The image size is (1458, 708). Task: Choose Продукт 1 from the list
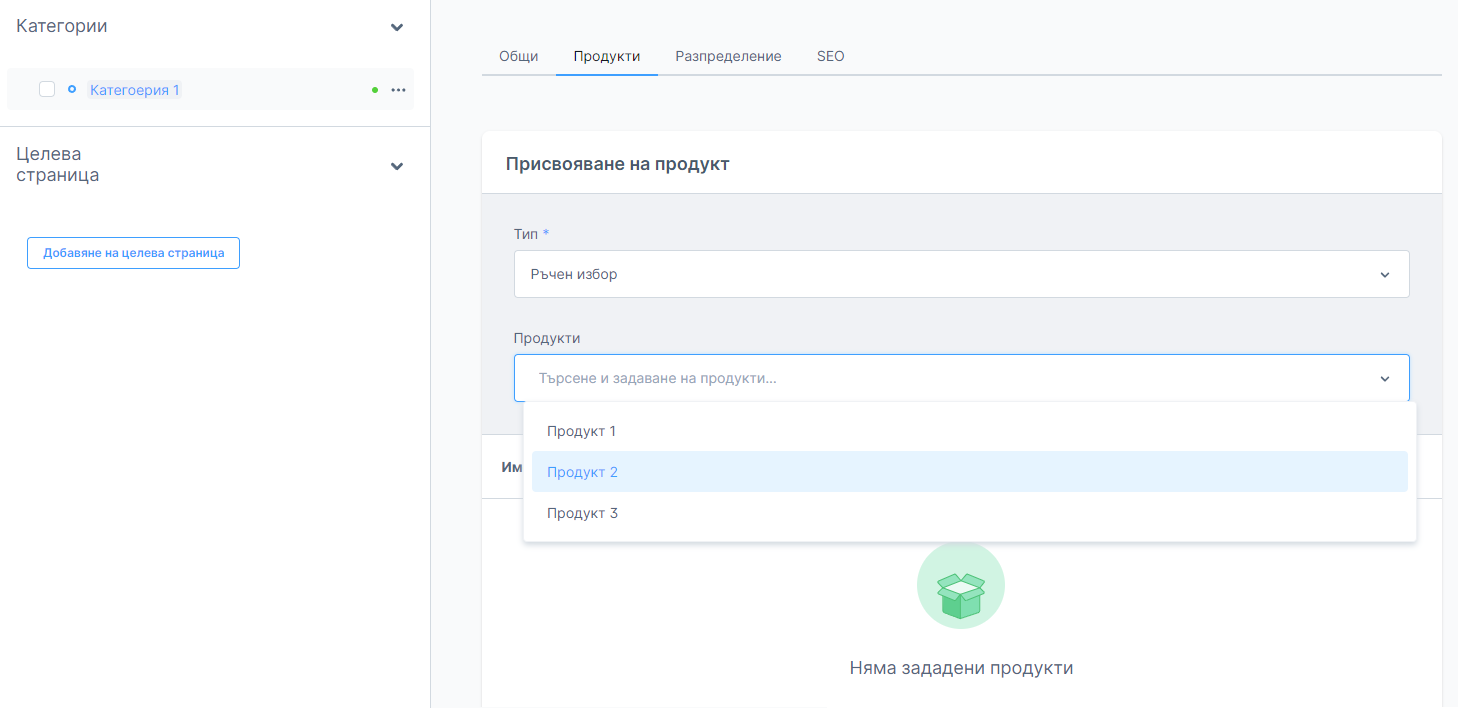pyautogui.click(x=581, y=431)
